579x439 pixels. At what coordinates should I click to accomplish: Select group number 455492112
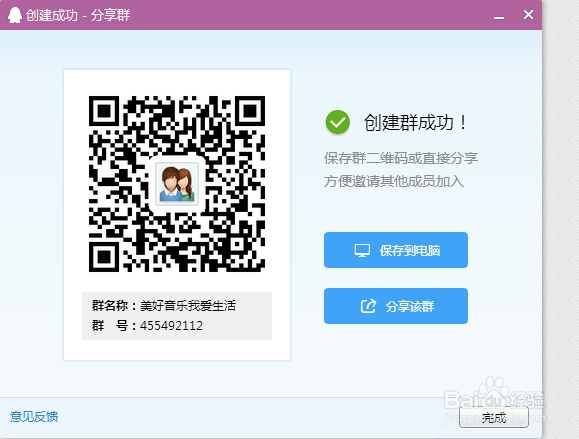tap(171, 326)
